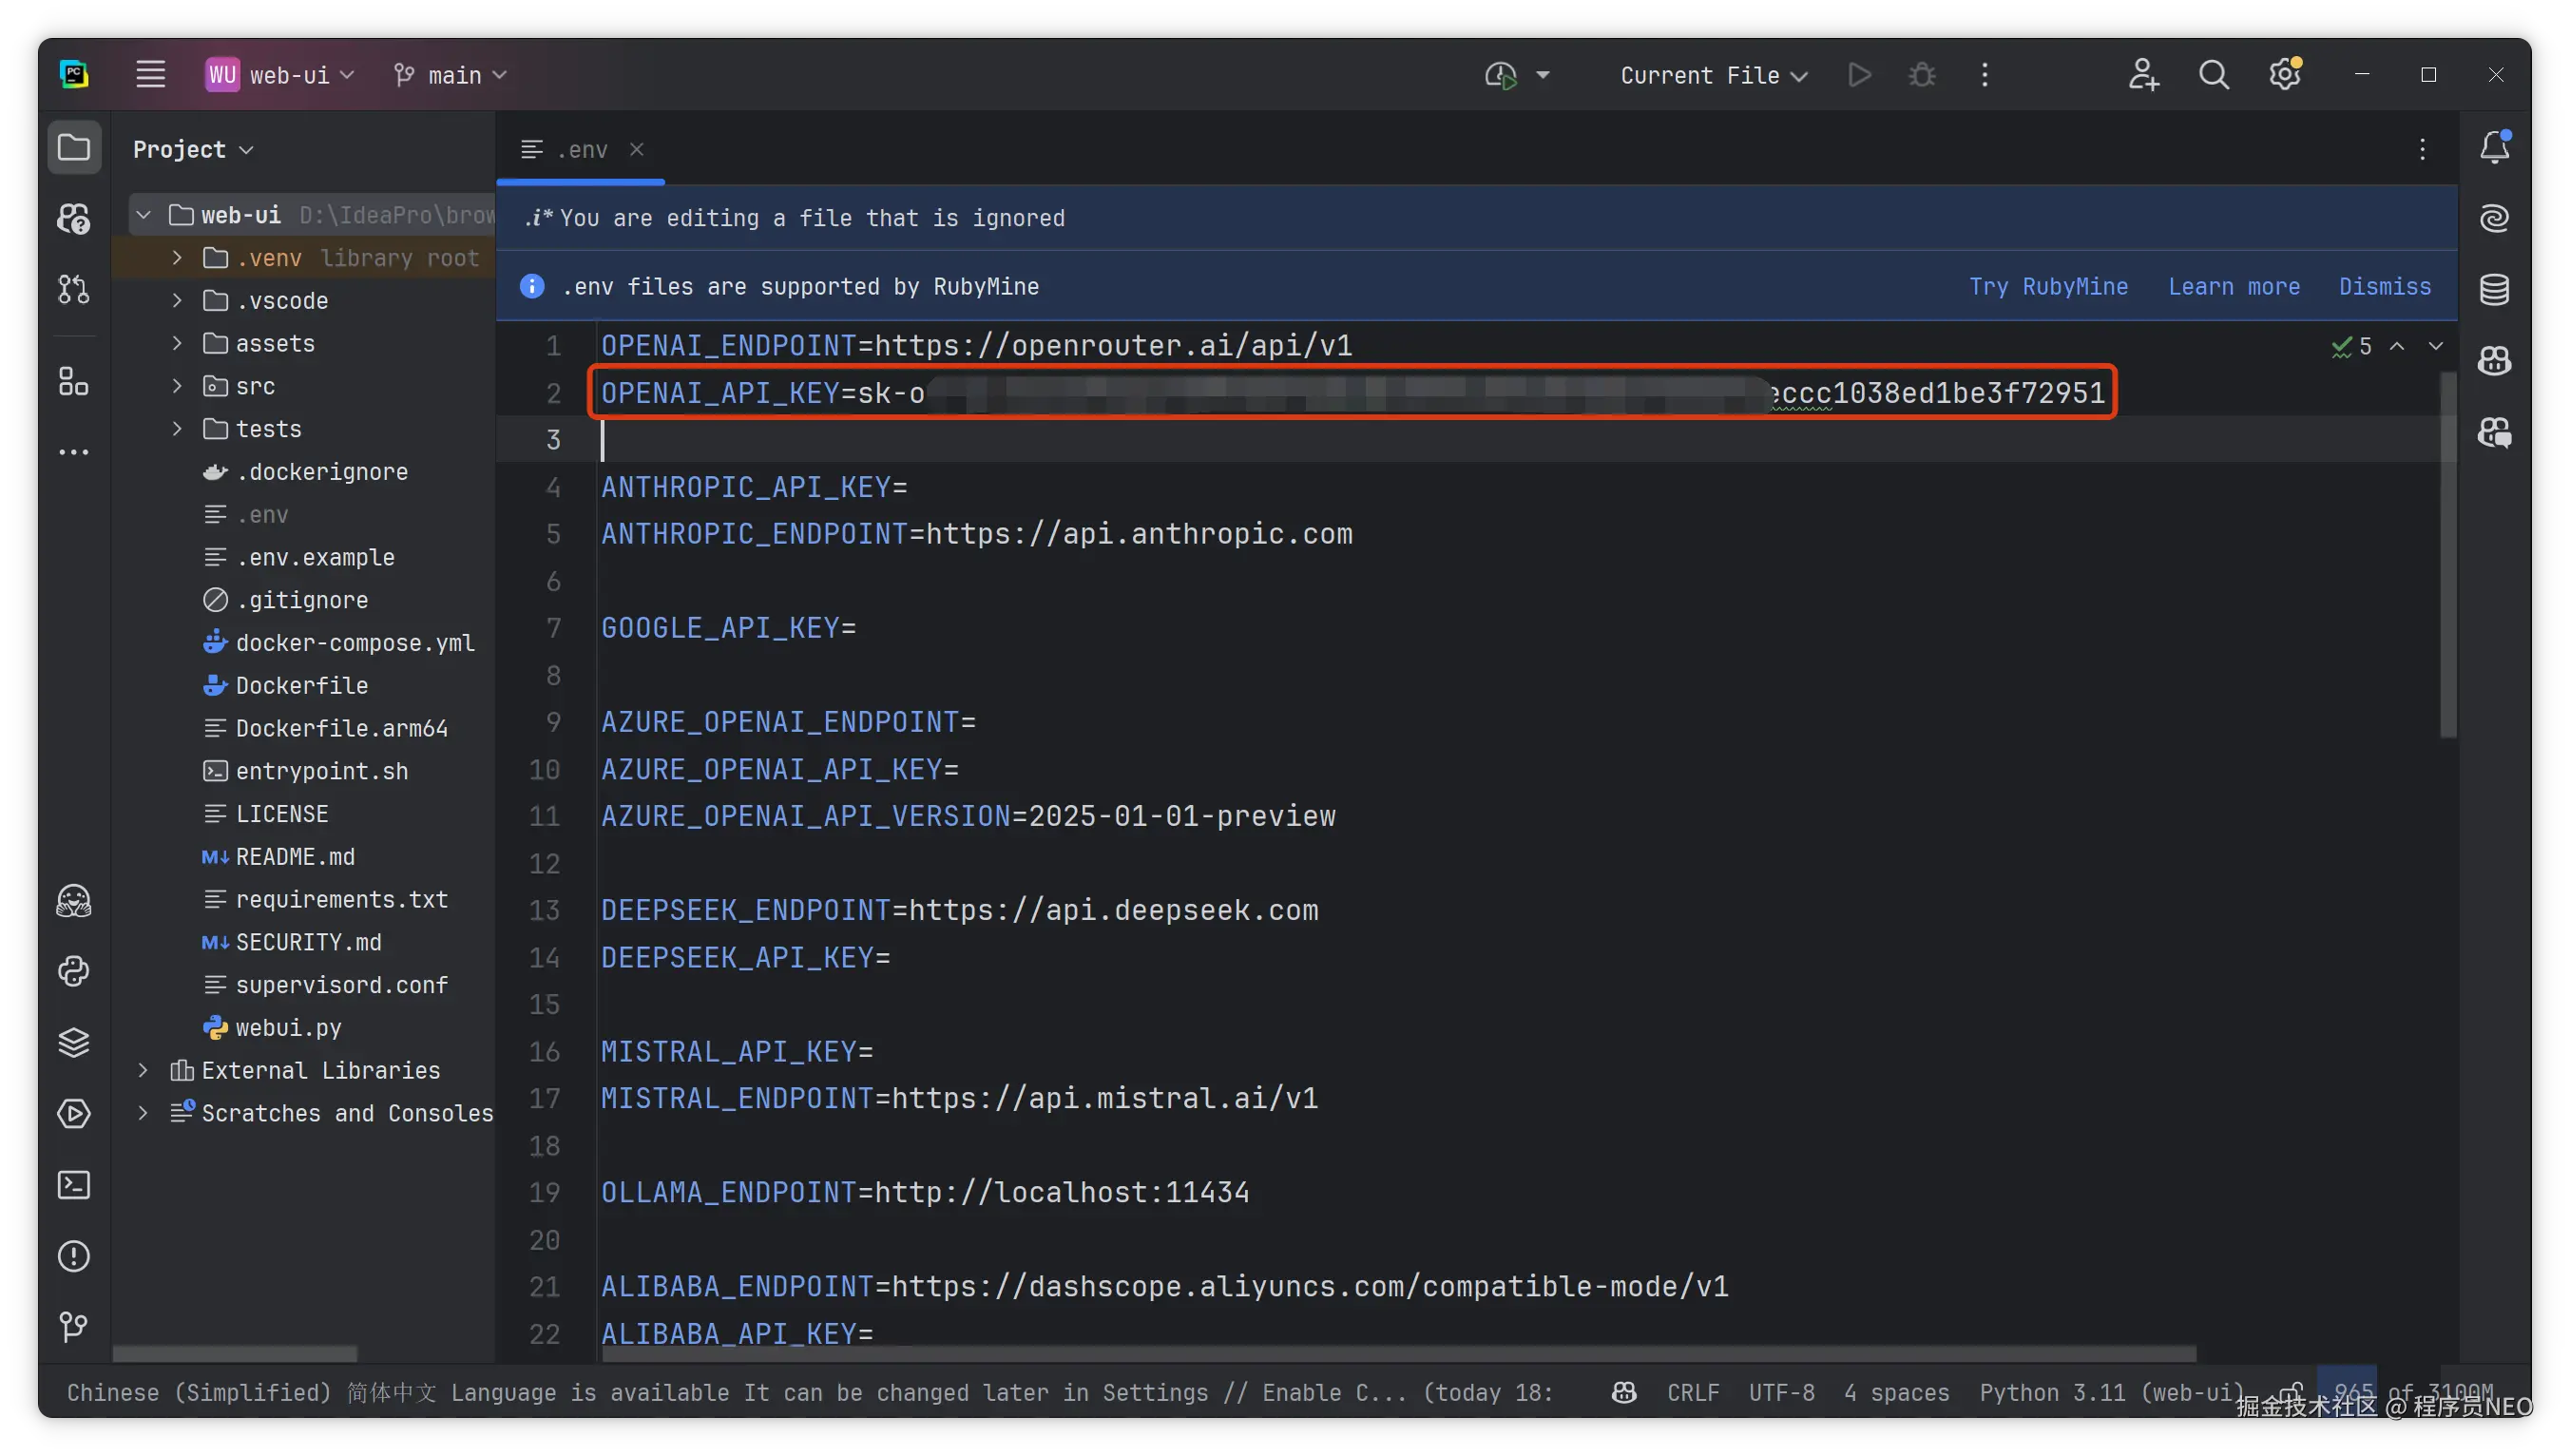This screenshot has height=1456, width=2570.
Task: Open the Current File run configuration dropdown
Action: coord(1713,75)
